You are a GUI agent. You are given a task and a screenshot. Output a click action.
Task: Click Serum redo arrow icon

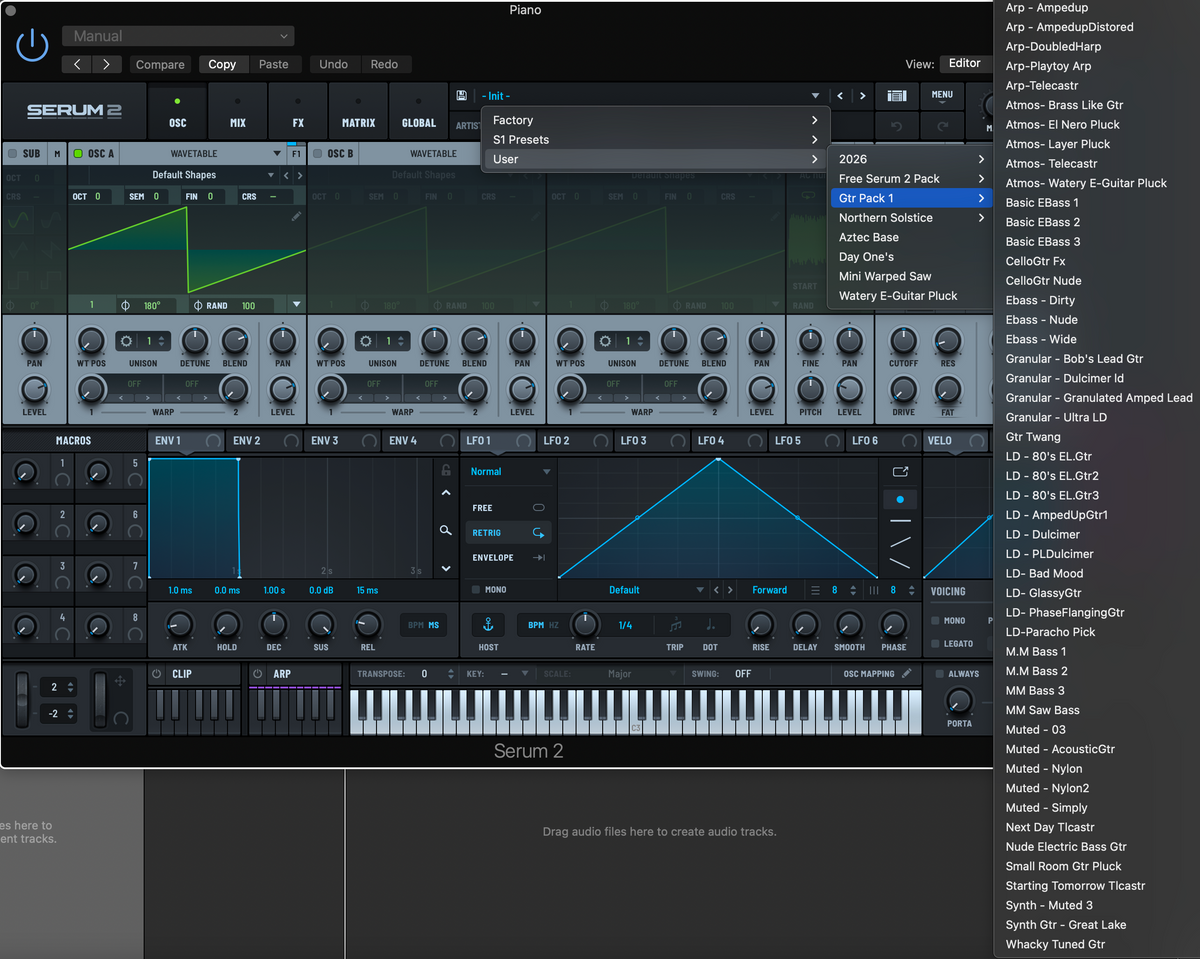pyautogui.click(x=942, y=127)
